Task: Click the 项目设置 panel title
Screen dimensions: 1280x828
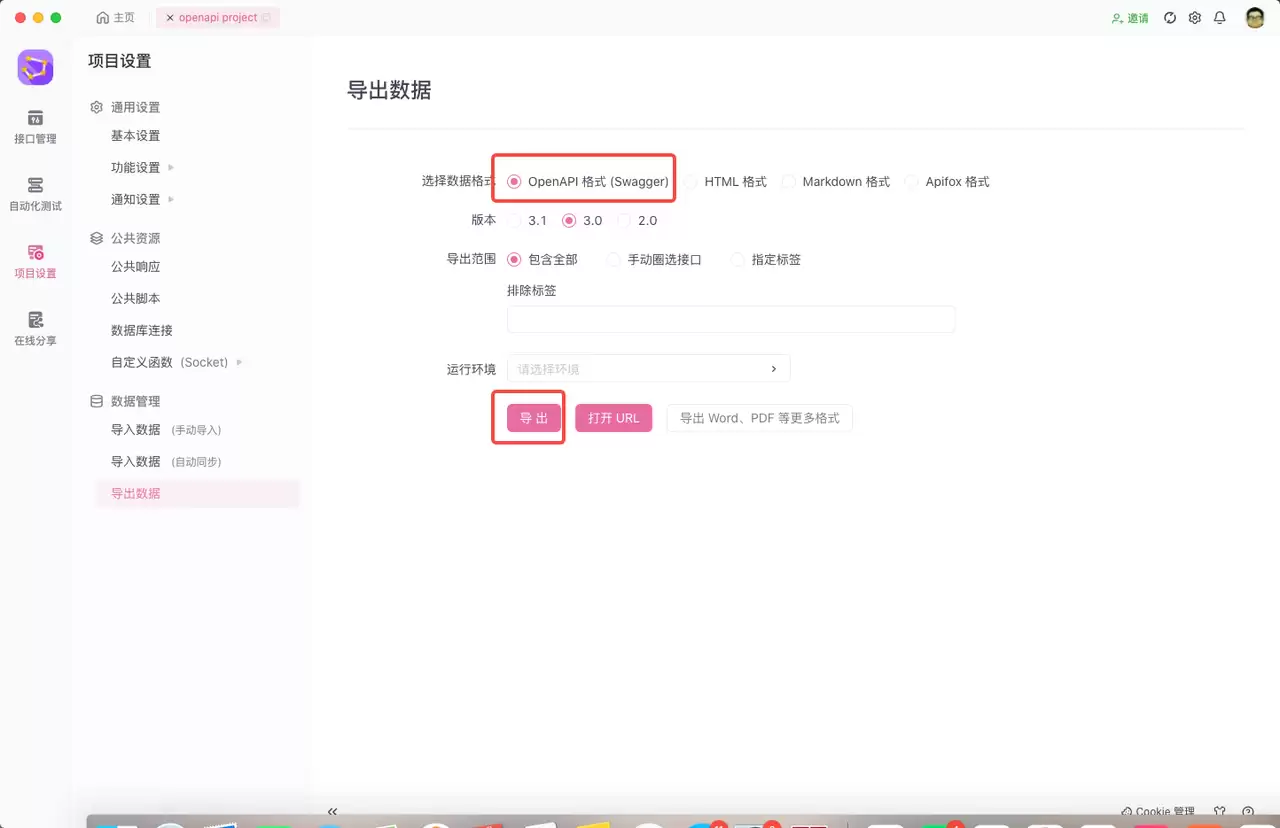Action: [120, 61]
